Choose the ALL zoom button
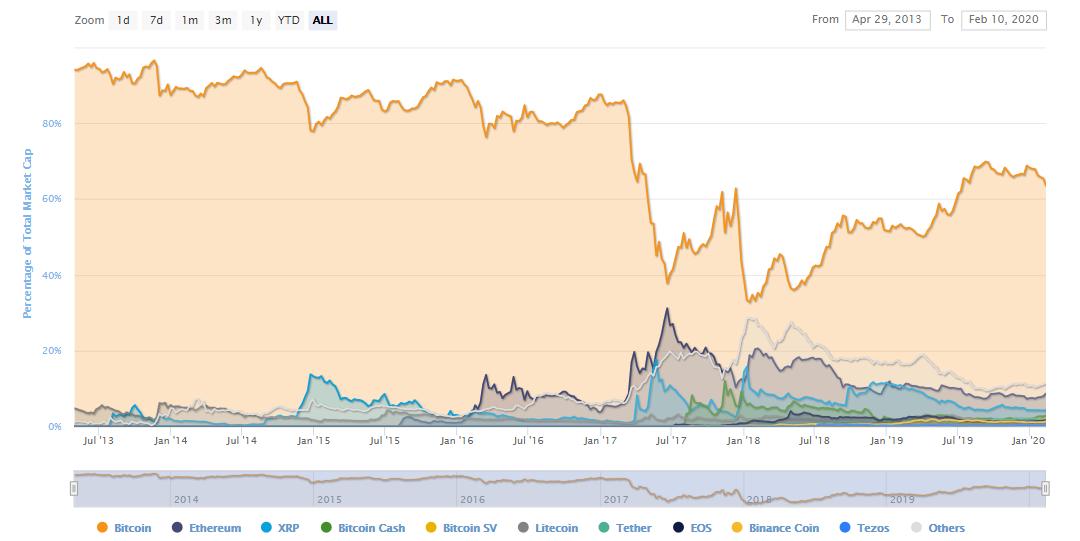This screenshot has width=1080, height=541. [x=322, y=20]
